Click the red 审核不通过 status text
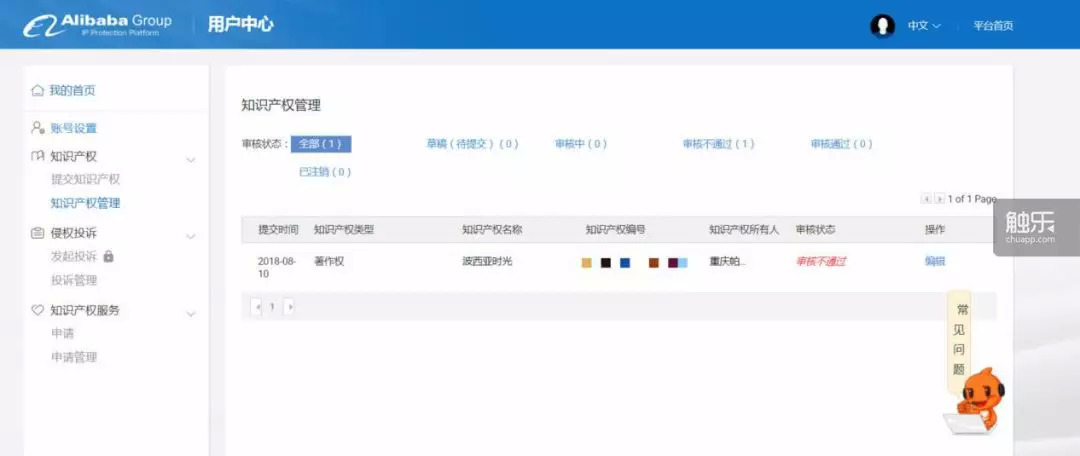Screen dimensions: 1080x456 (x=821, y=262)
